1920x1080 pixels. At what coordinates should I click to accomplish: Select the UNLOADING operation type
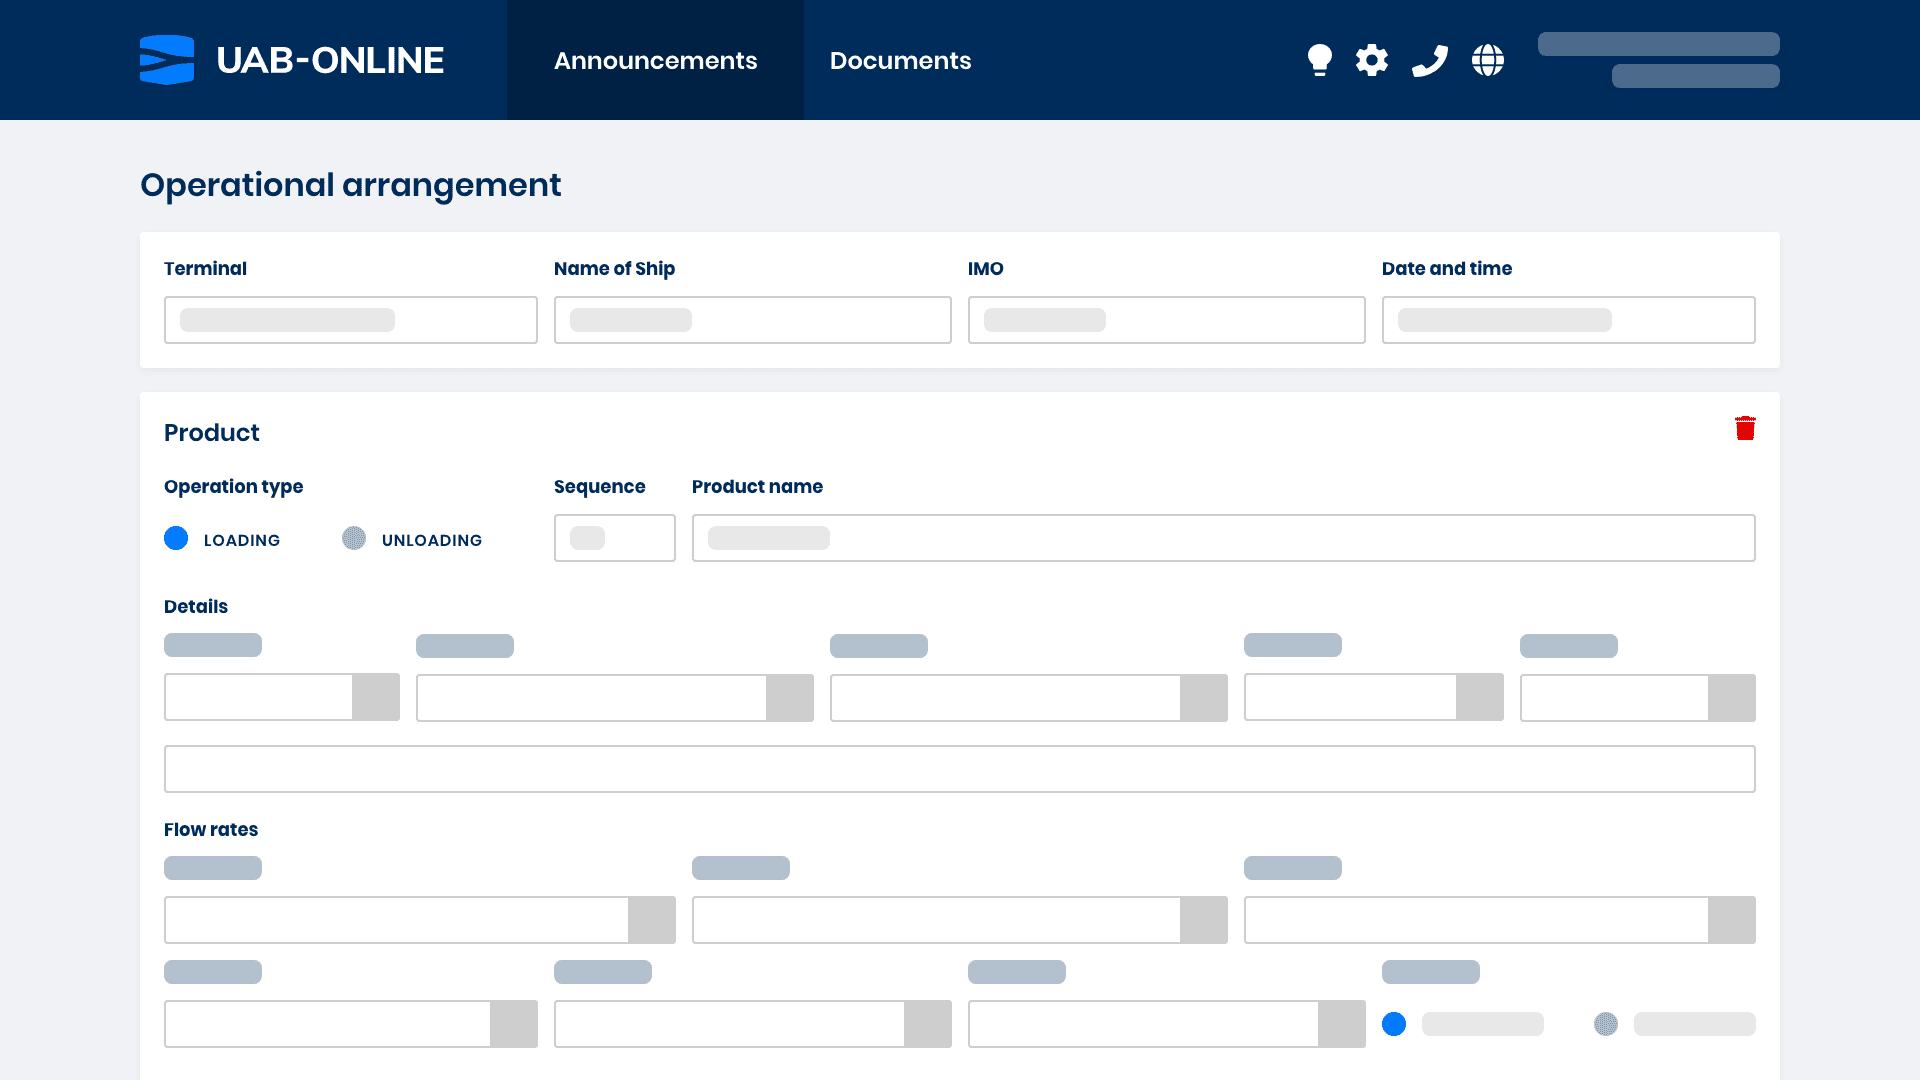click(353, 538)
